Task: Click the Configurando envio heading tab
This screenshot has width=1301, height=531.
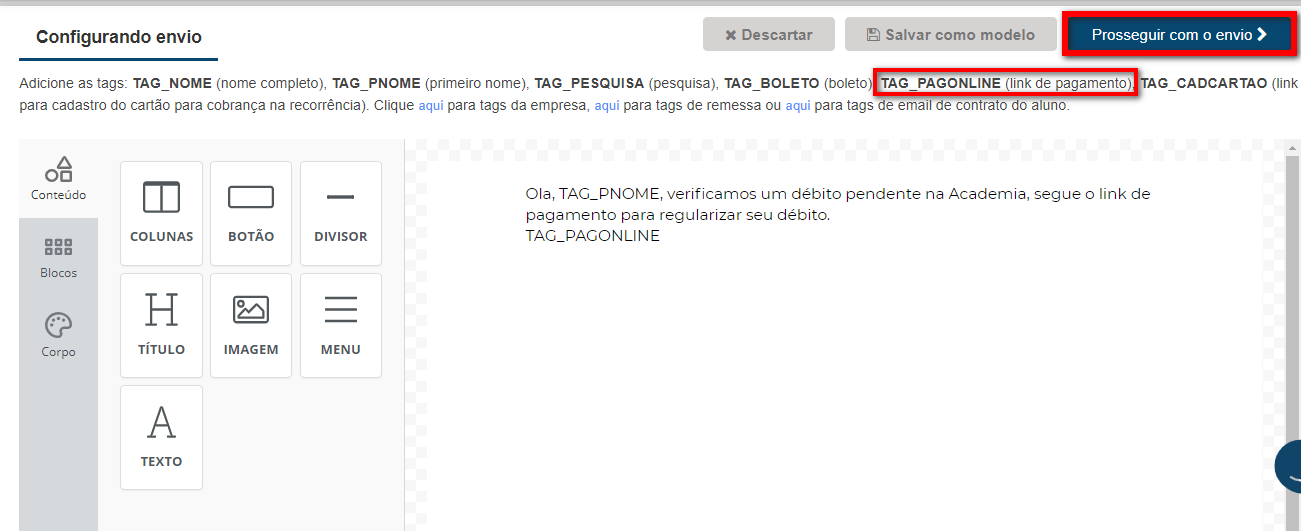Action: click(118, 38)
